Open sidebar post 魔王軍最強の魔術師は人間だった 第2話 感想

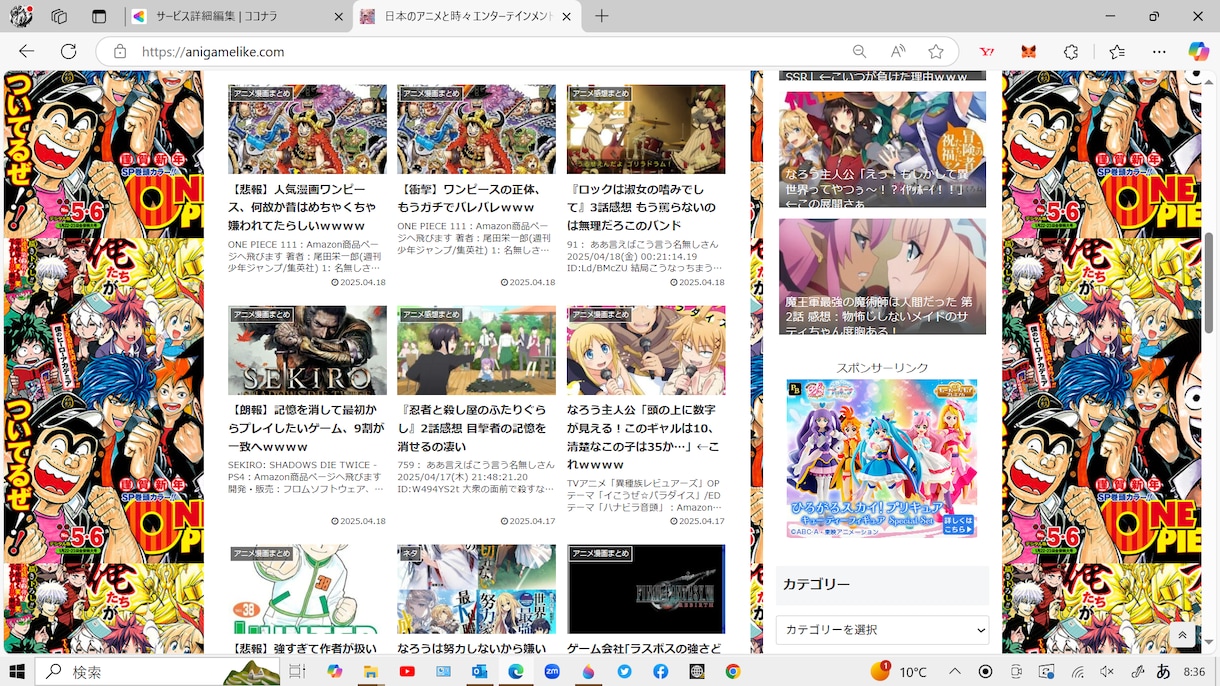coord(882,277)
